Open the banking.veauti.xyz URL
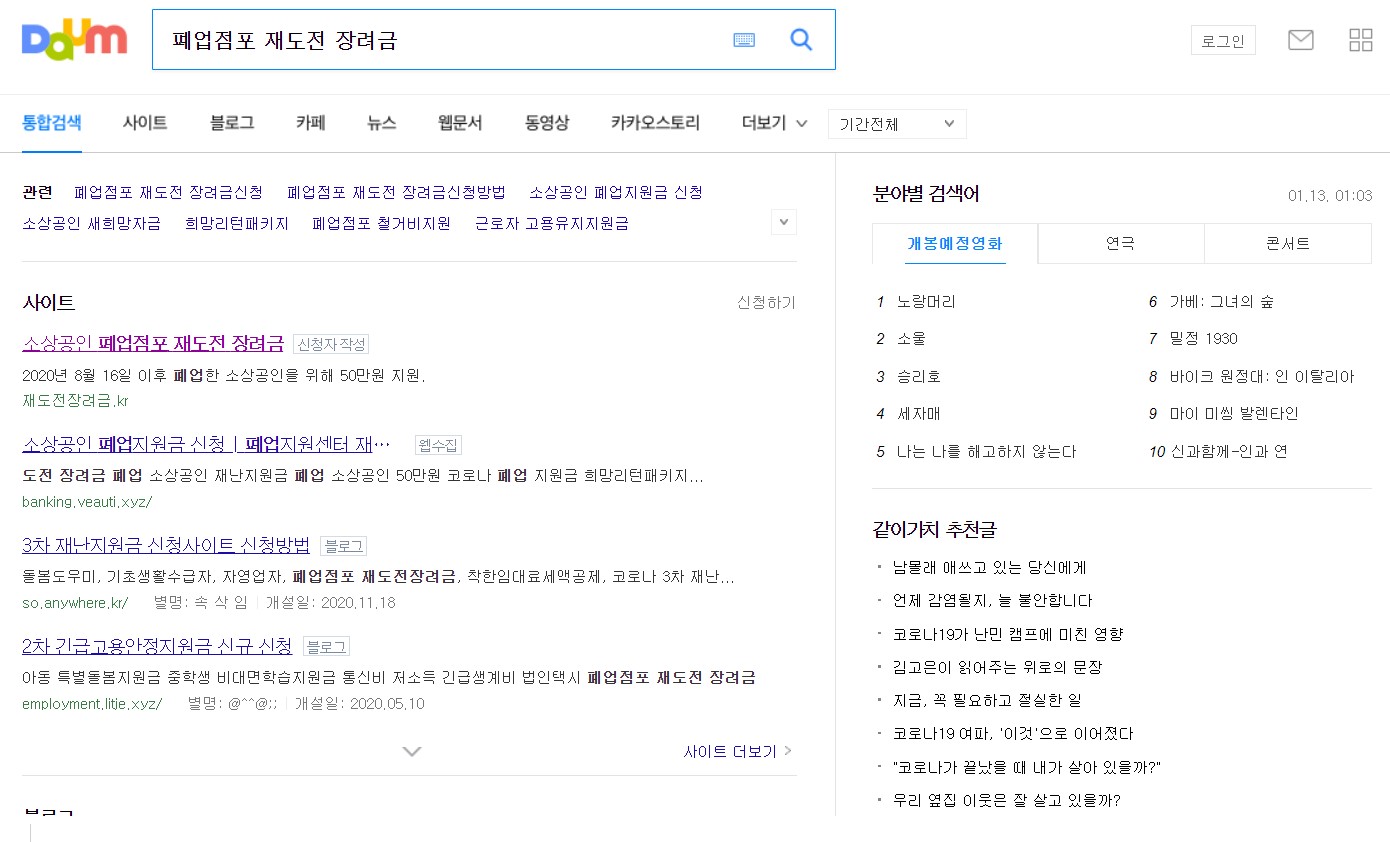1390x842 pixels. (x=87, y=502)
